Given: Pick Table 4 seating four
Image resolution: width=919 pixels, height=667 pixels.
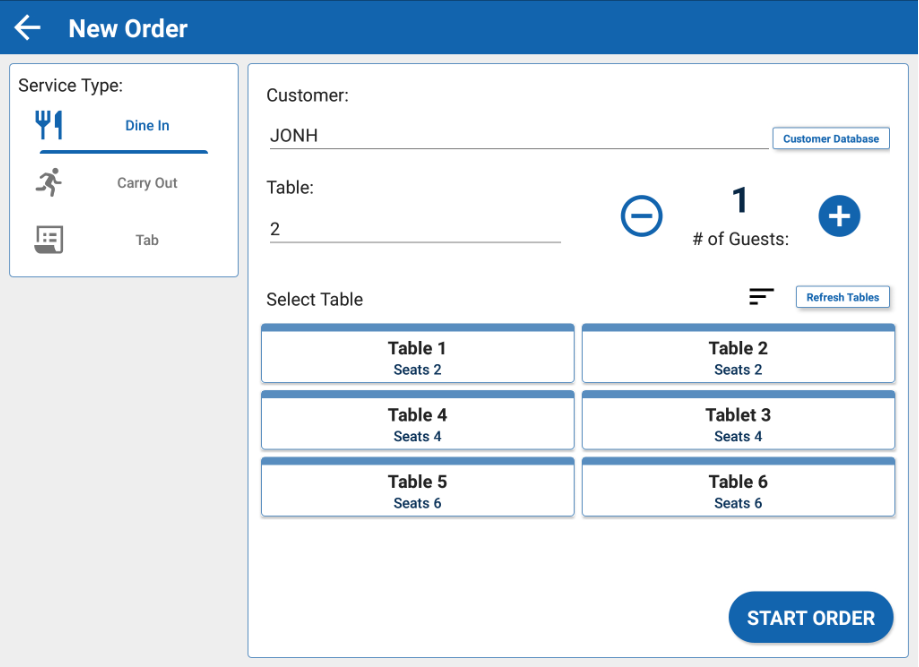Looking at the screenshot, I should click(x=417, y=422).
